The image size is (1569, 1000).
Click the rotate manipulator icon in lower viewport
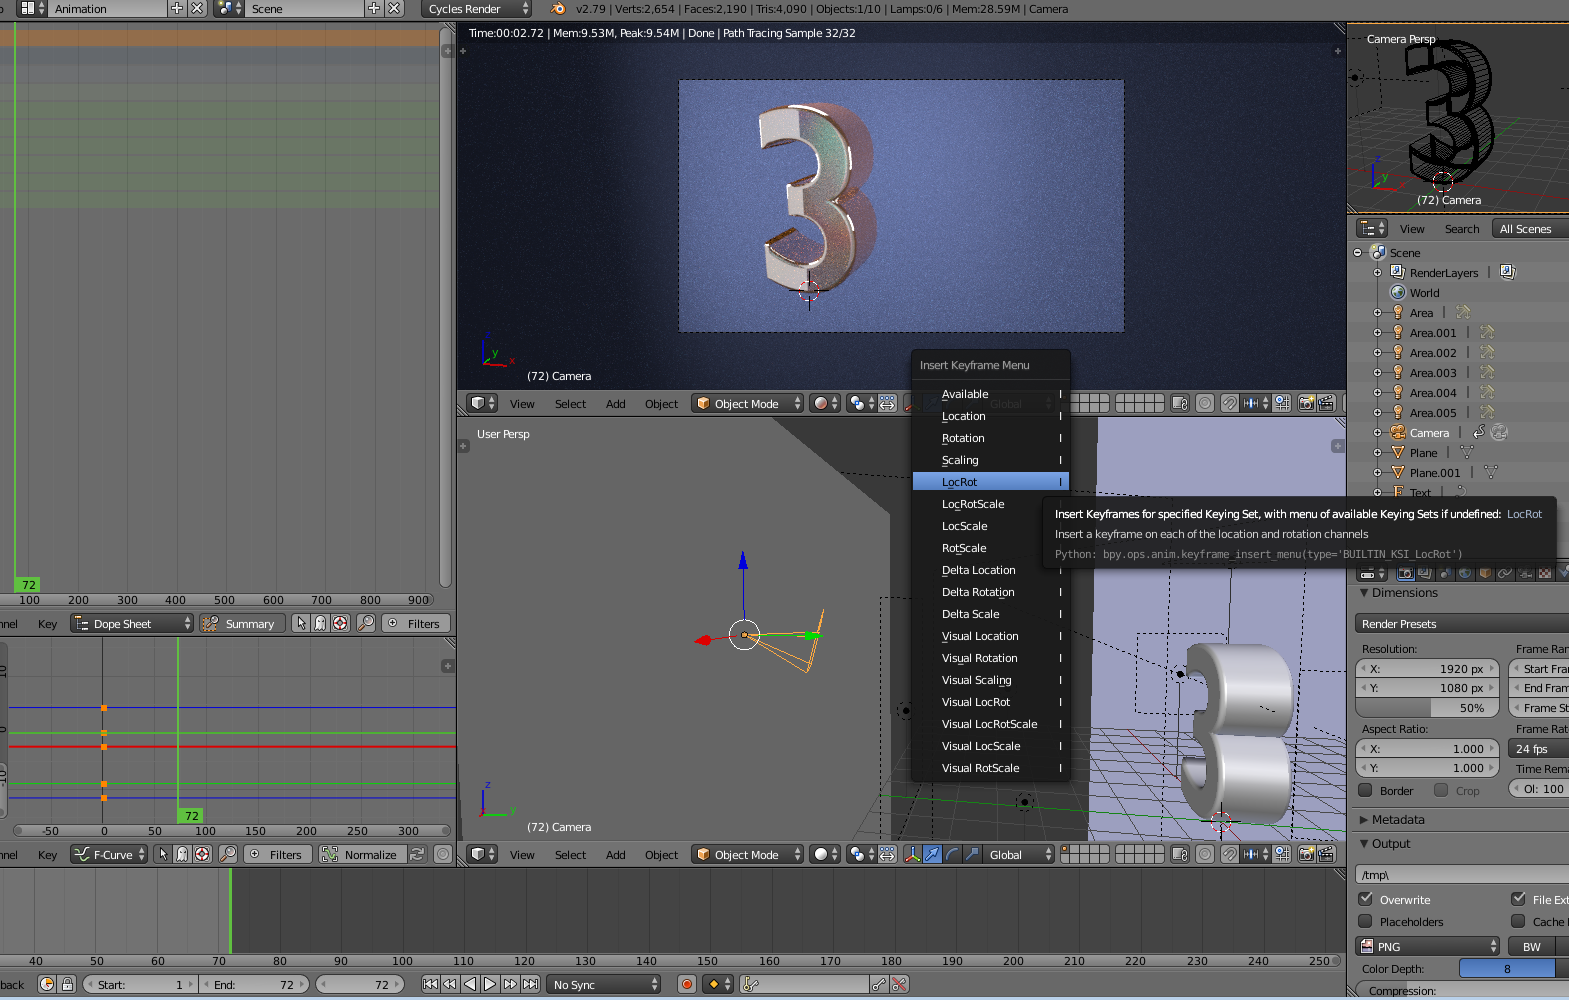(952, 854)
